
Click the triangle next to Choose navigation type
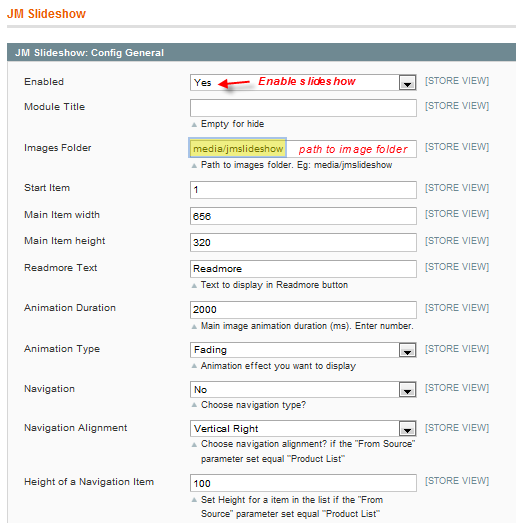(194, 405)
